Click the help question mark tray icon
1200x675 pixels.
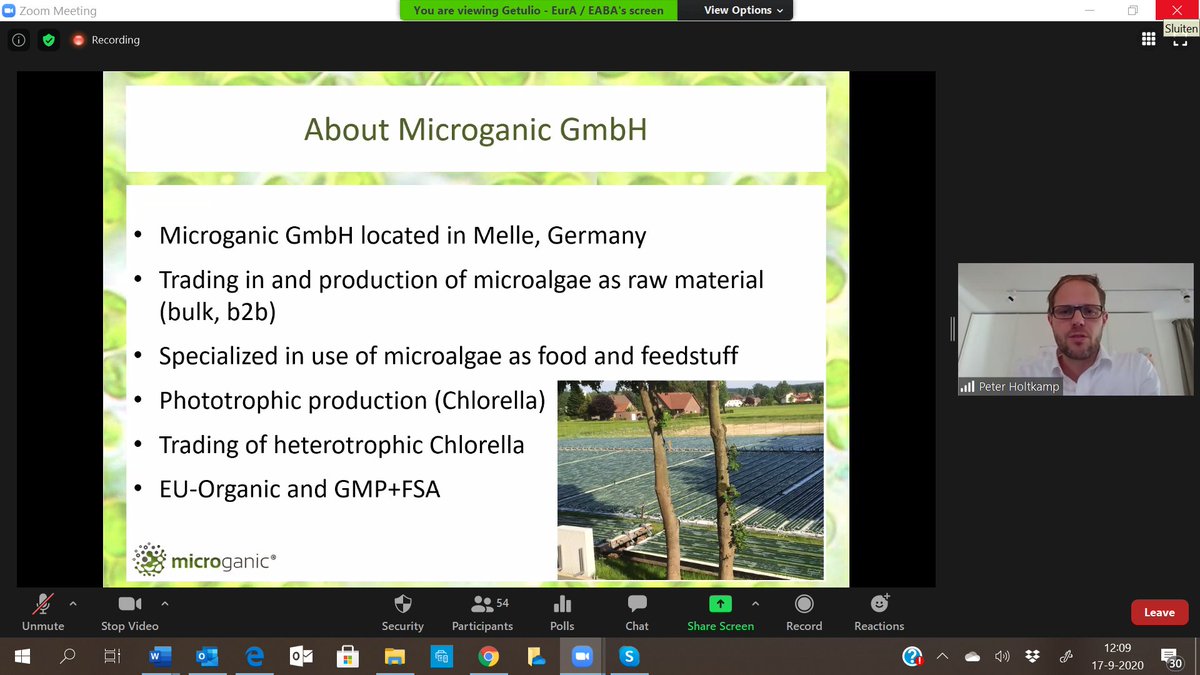point(912,657)
